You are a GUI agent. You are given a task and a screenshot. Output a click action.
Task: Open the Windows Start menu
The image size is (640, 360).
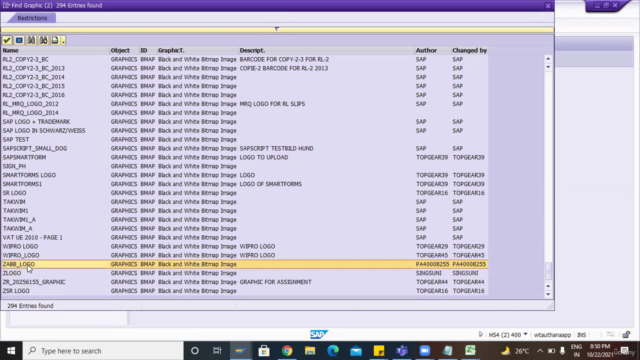(11, 351)
